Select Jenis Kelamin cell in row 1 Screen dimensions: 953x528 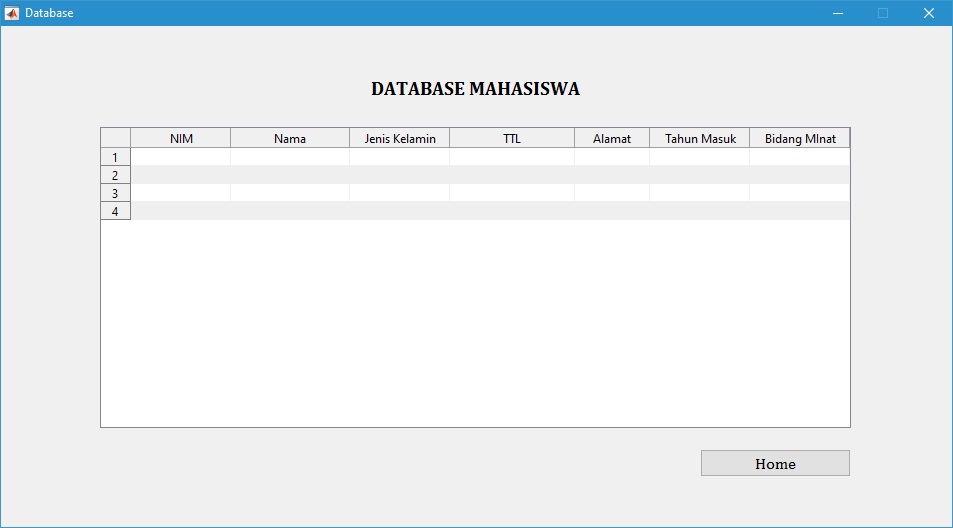point(400,157)
